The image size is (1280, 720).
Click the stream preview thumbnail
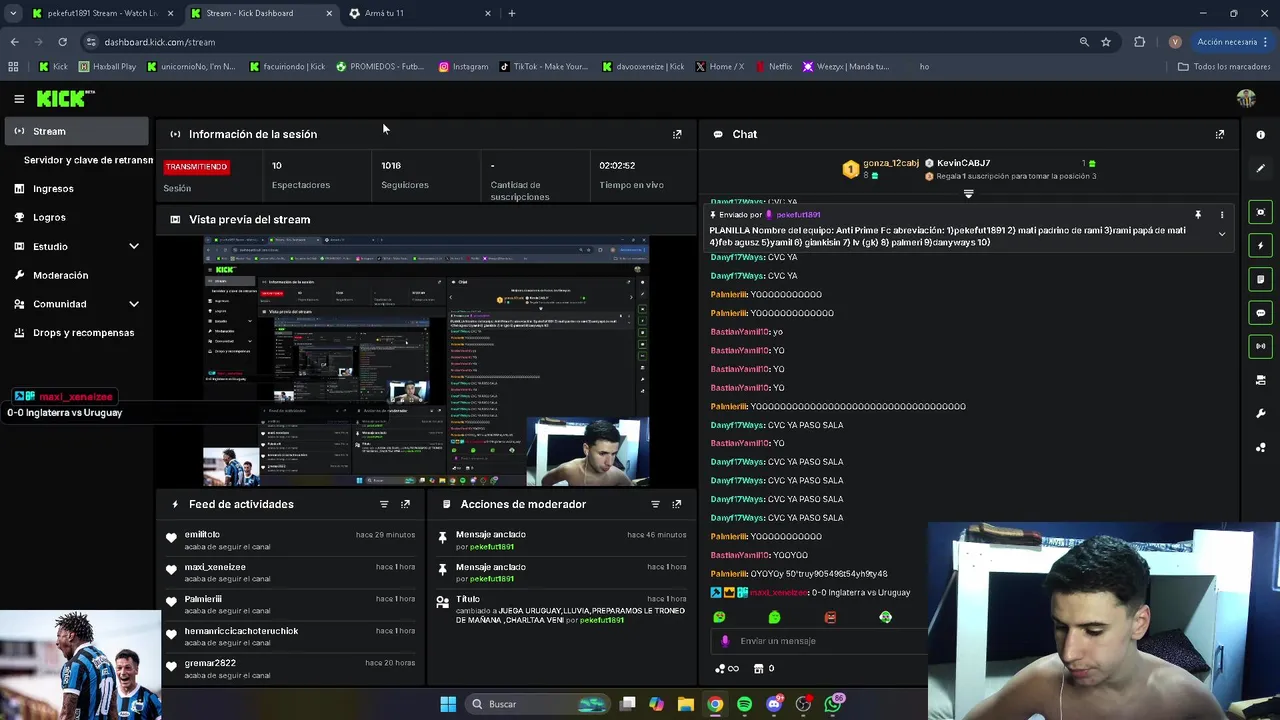(426, 361)
